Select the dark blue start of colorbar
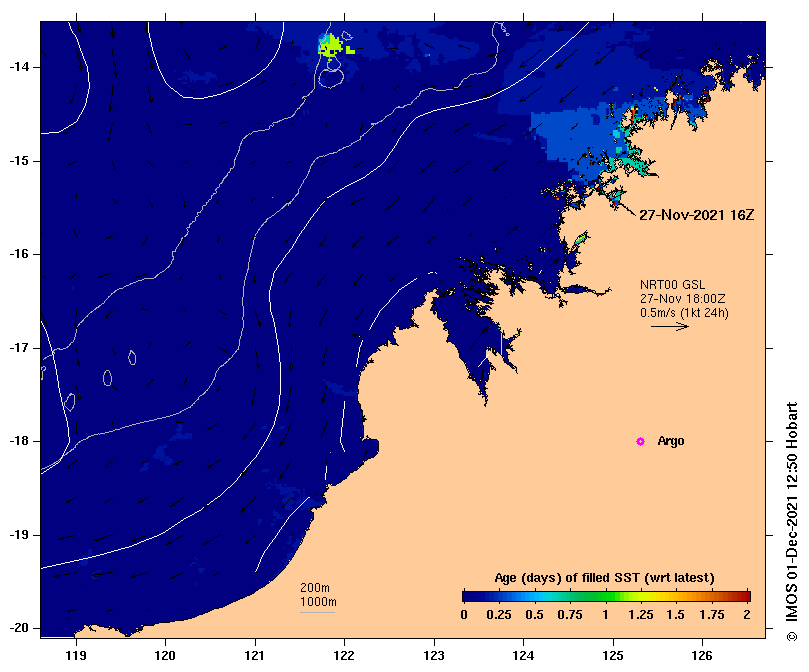Viewport: 809px width, 672px height. click(x=469, y=596)
